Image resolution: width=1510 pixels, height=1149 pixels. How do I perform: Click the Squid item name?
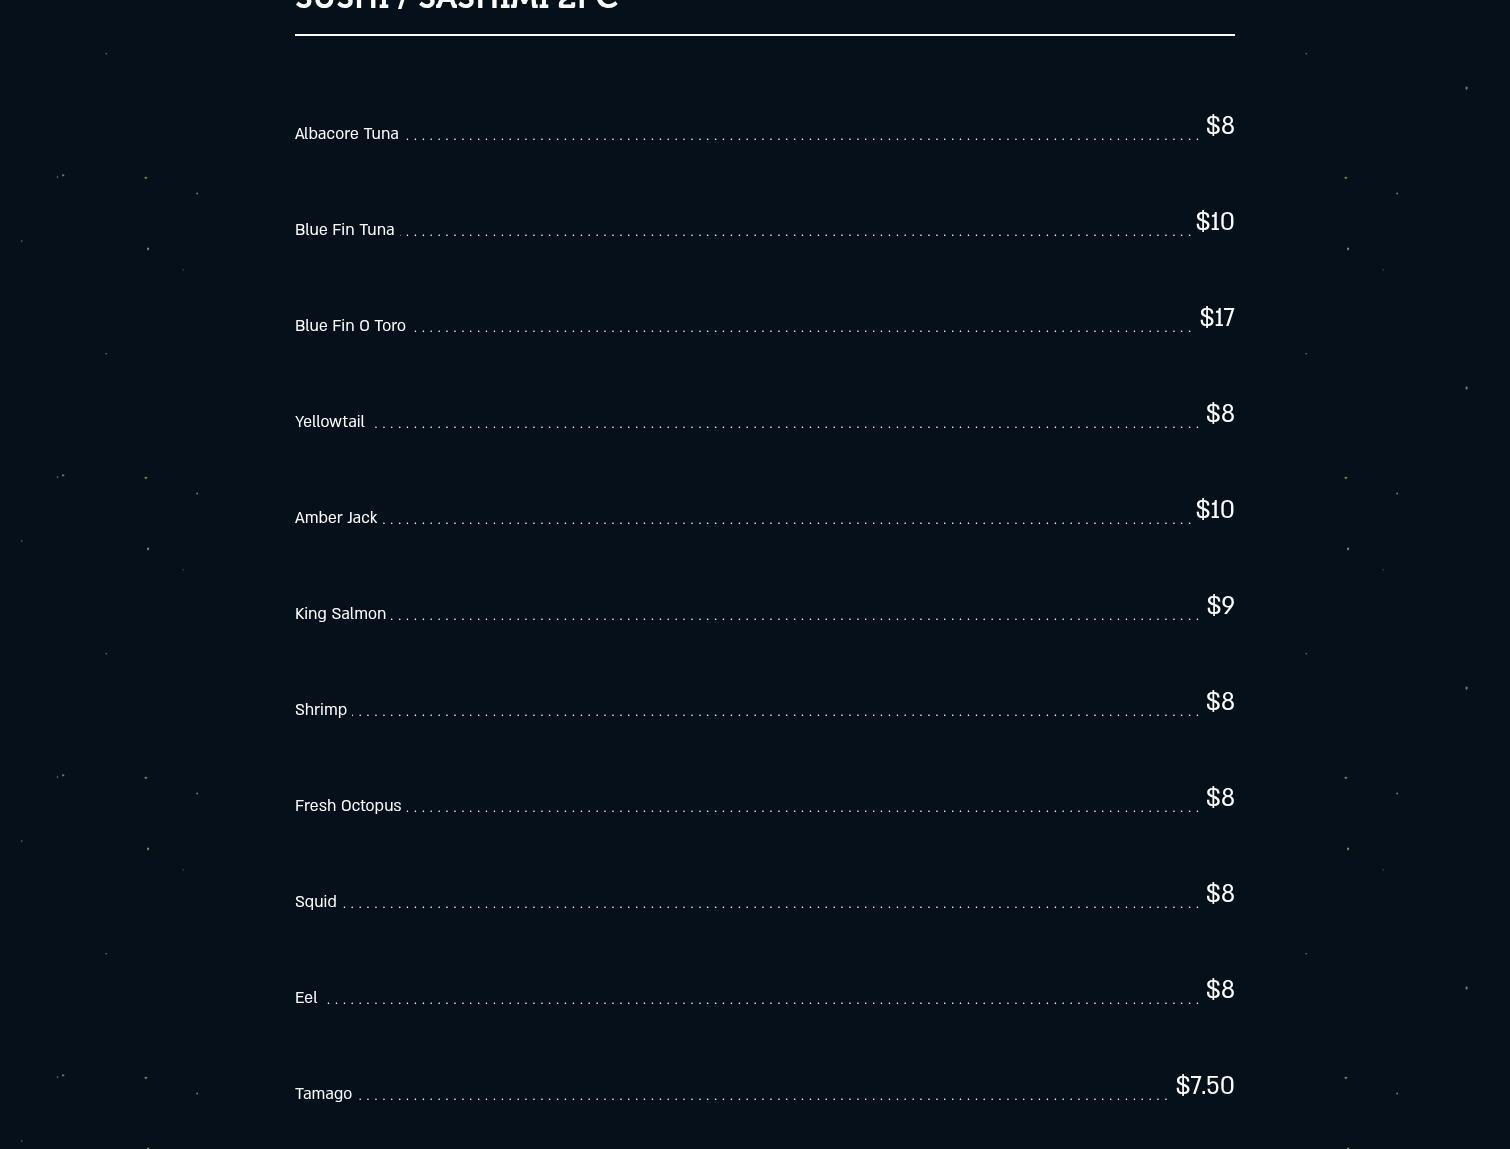315,901
